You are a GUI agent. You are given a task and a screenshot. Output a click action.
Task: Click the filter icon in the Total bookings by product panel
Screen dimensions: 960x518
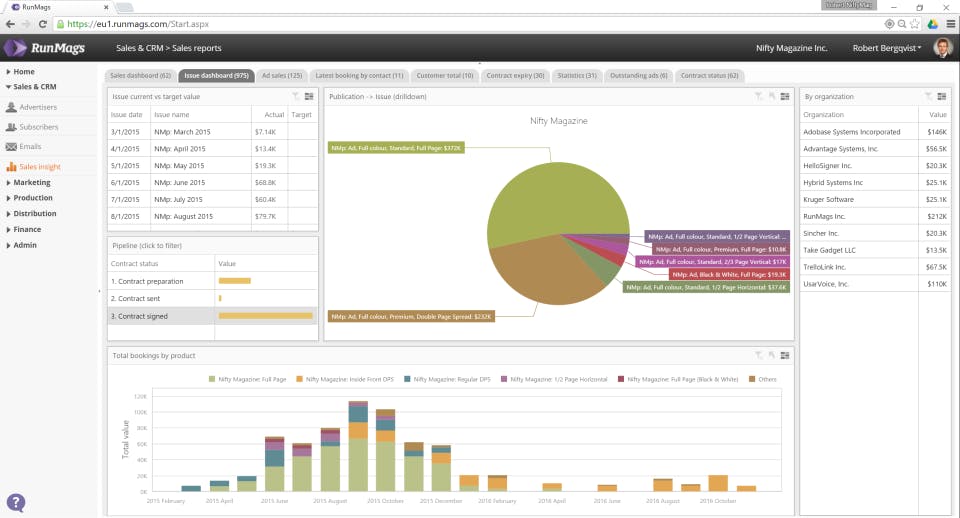point(759,355)
